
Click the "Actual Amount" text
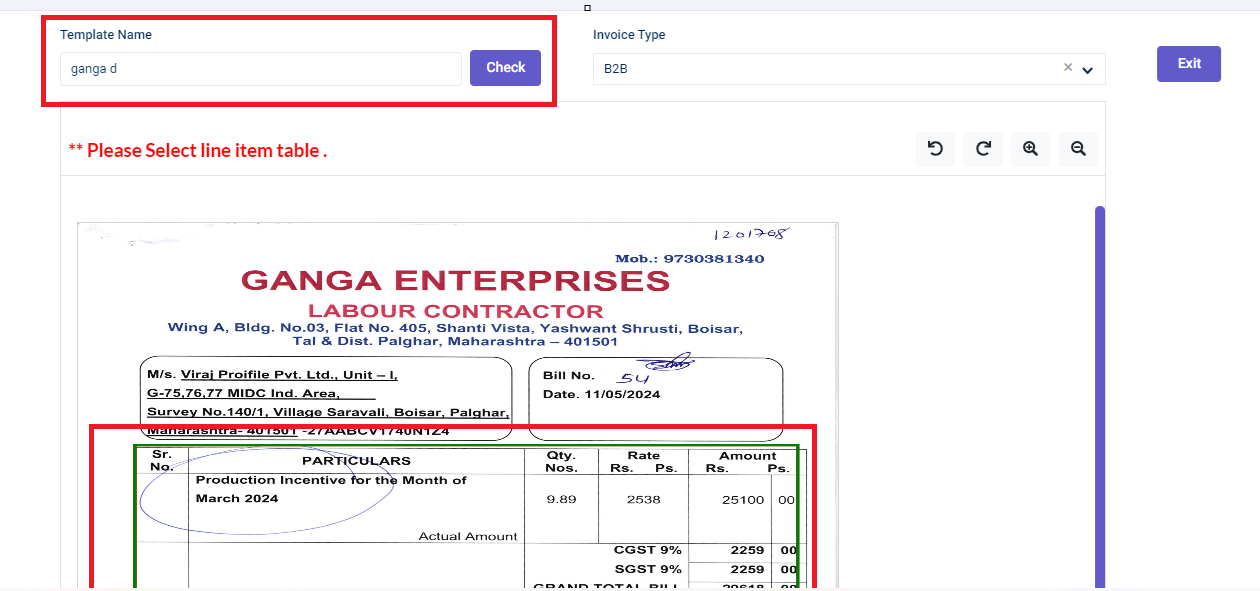pyautogui.click(x=468, y=537)
